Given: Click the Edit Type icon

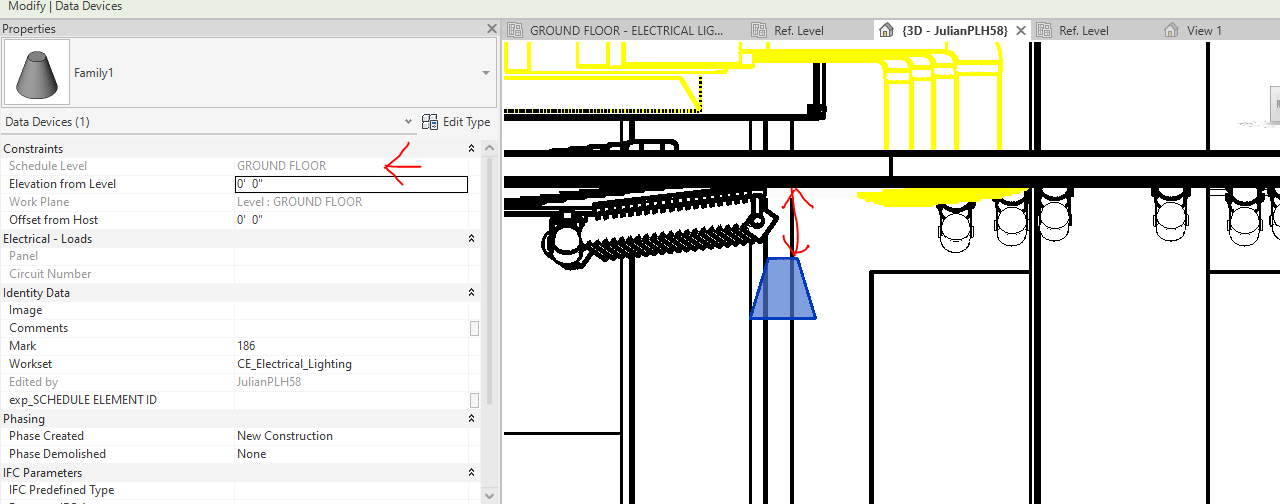Looking at the screenshot, I should [x=430, y=122].
